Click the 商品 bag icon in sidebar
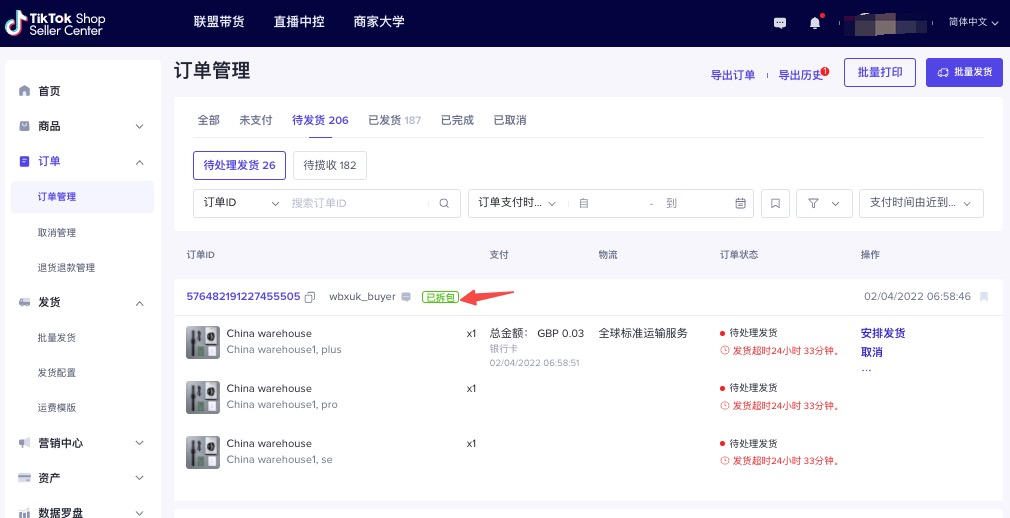Viewport: 1010px width, 518px height. [x=24, y=126]
